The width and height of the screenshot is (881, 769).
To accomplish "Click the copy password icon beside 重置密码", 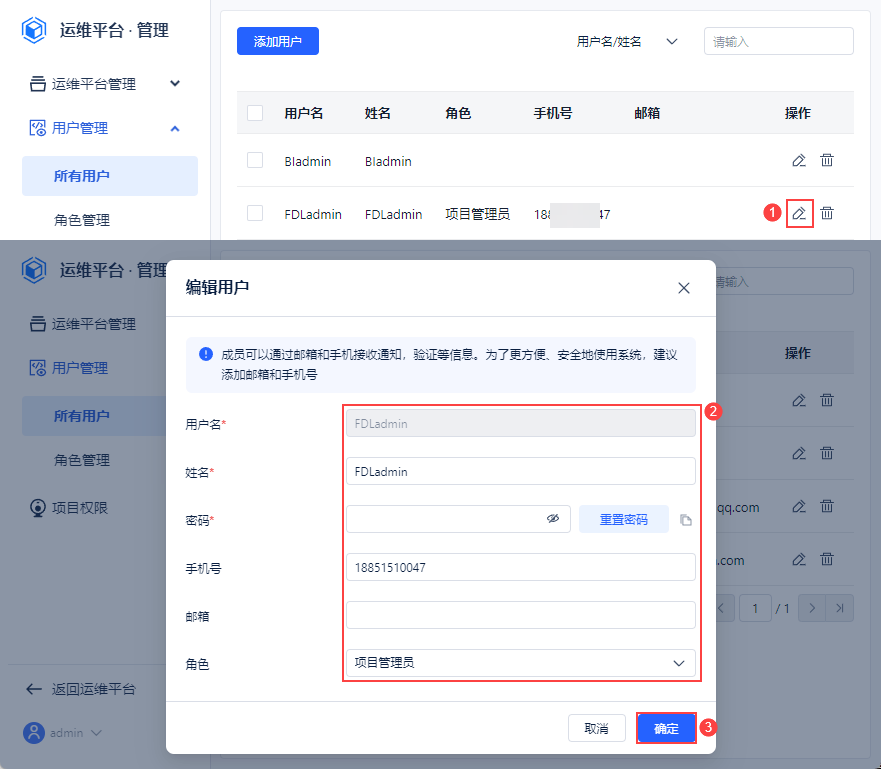I will [685, 520].
